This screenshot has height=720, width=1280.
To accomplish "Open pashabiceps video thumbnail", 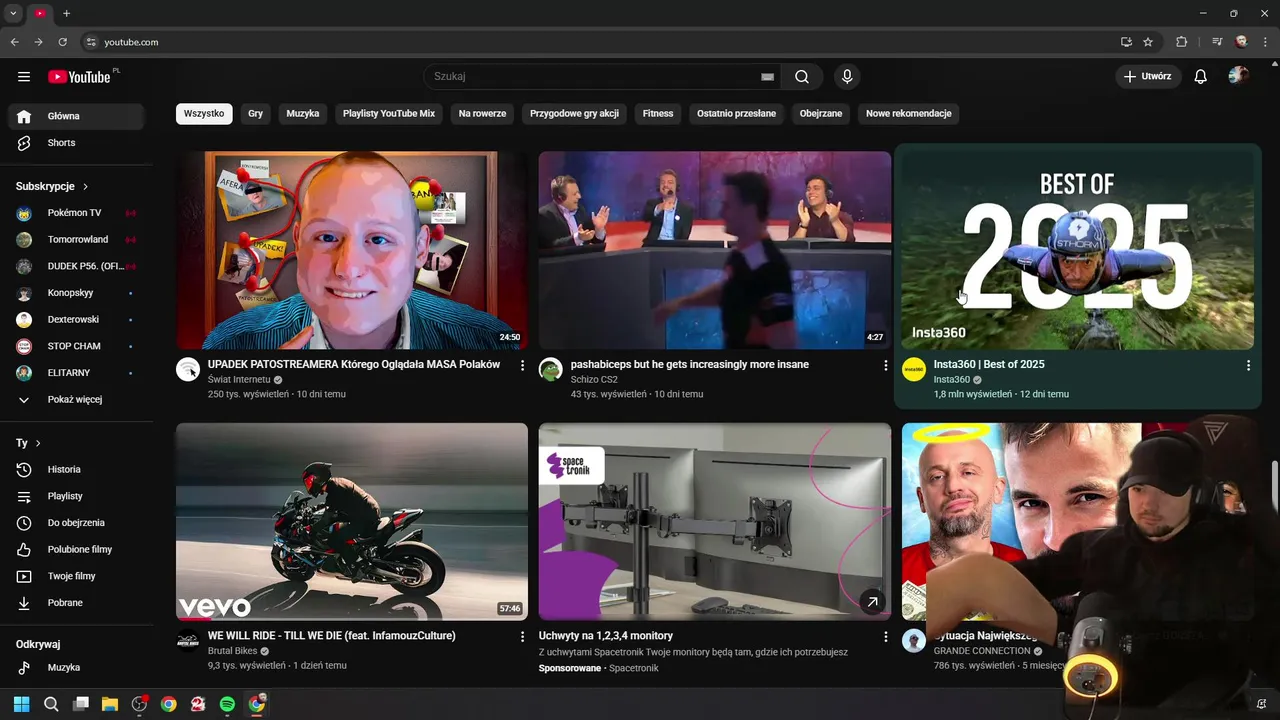I will [x=714, y=250].
